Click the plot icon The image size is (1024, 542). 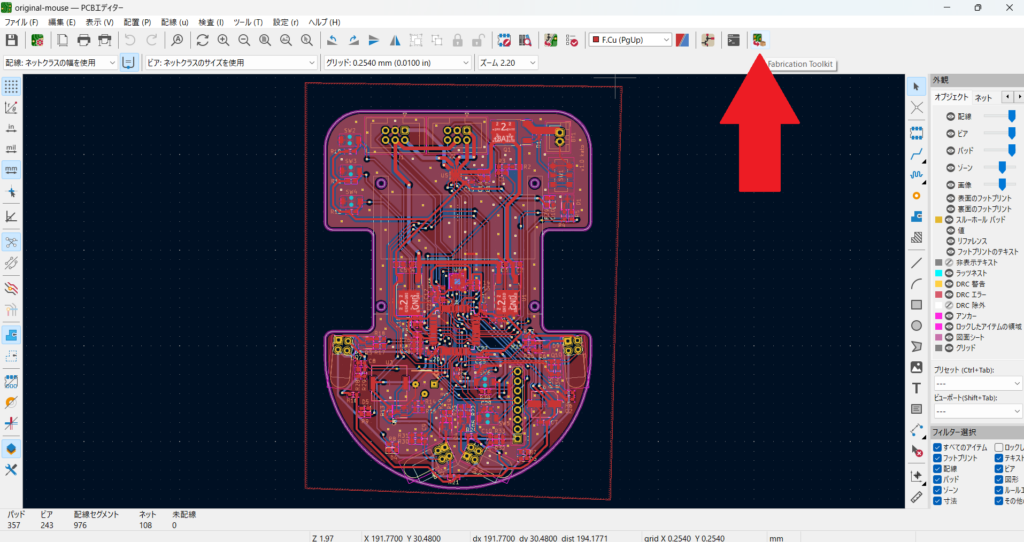[104, 40]
